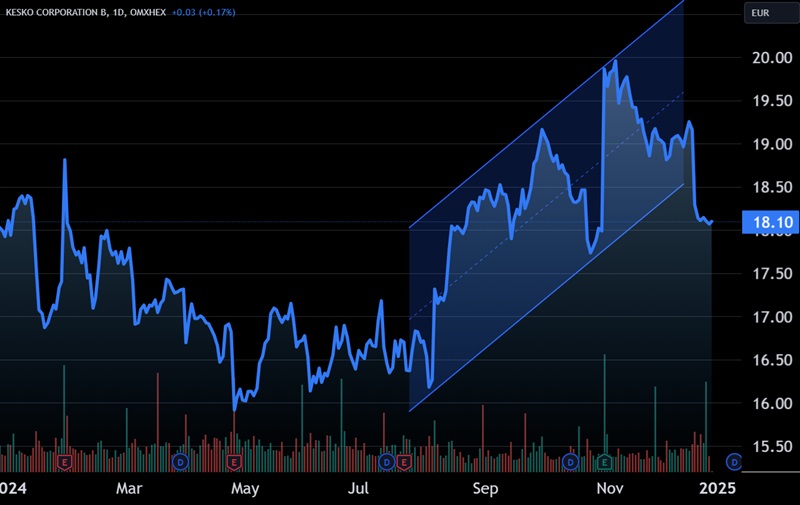Click the red earnings E marker near February
800x505 pixels.
click(65, 462)
